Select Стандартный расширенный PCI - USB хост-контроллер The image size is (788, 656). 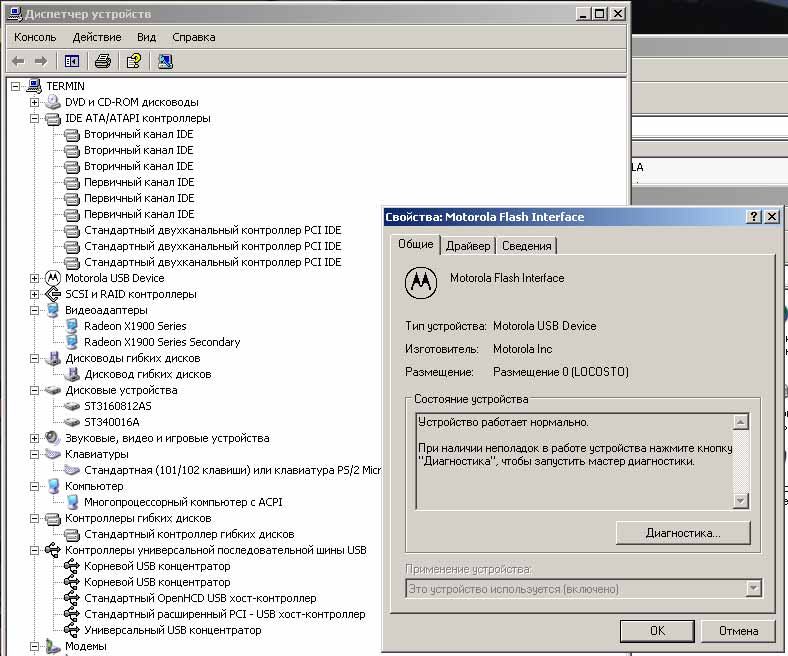[x=225, y=614]
